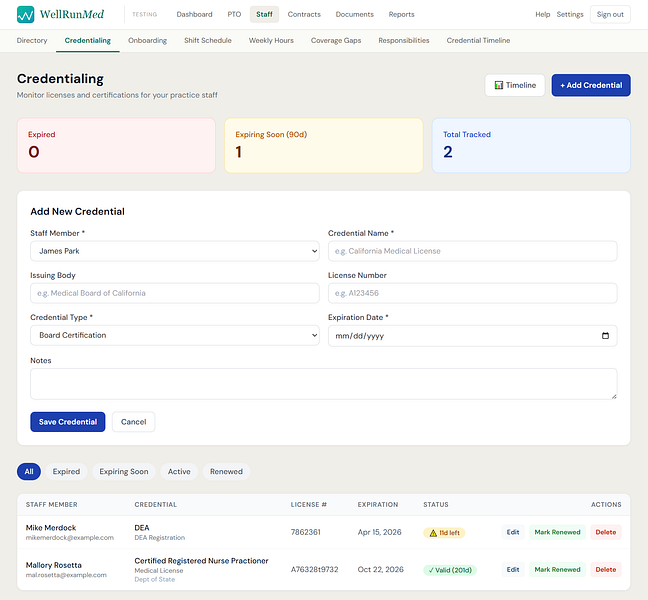This screenshot has height=600, width=648.
Task: Click the WellRunMed logo icon
Action: tap(26, 14)
